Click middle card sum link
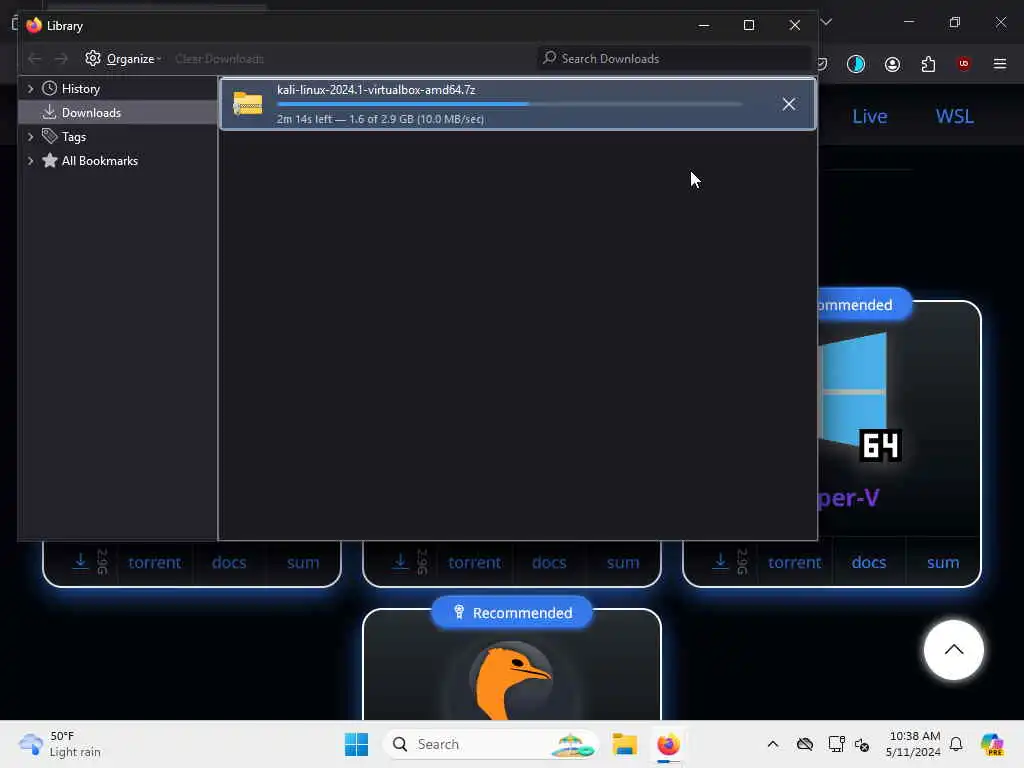Screen dimensions: 1024x768 [x=623, y=562]
